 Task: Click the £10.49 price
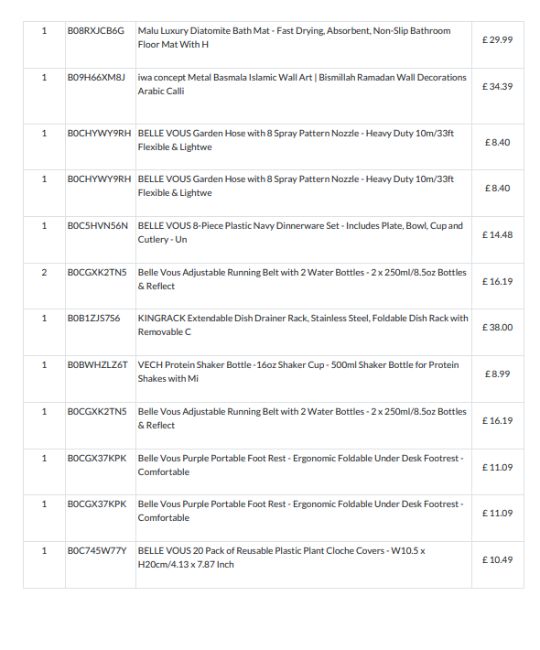[x=497, y=560]
